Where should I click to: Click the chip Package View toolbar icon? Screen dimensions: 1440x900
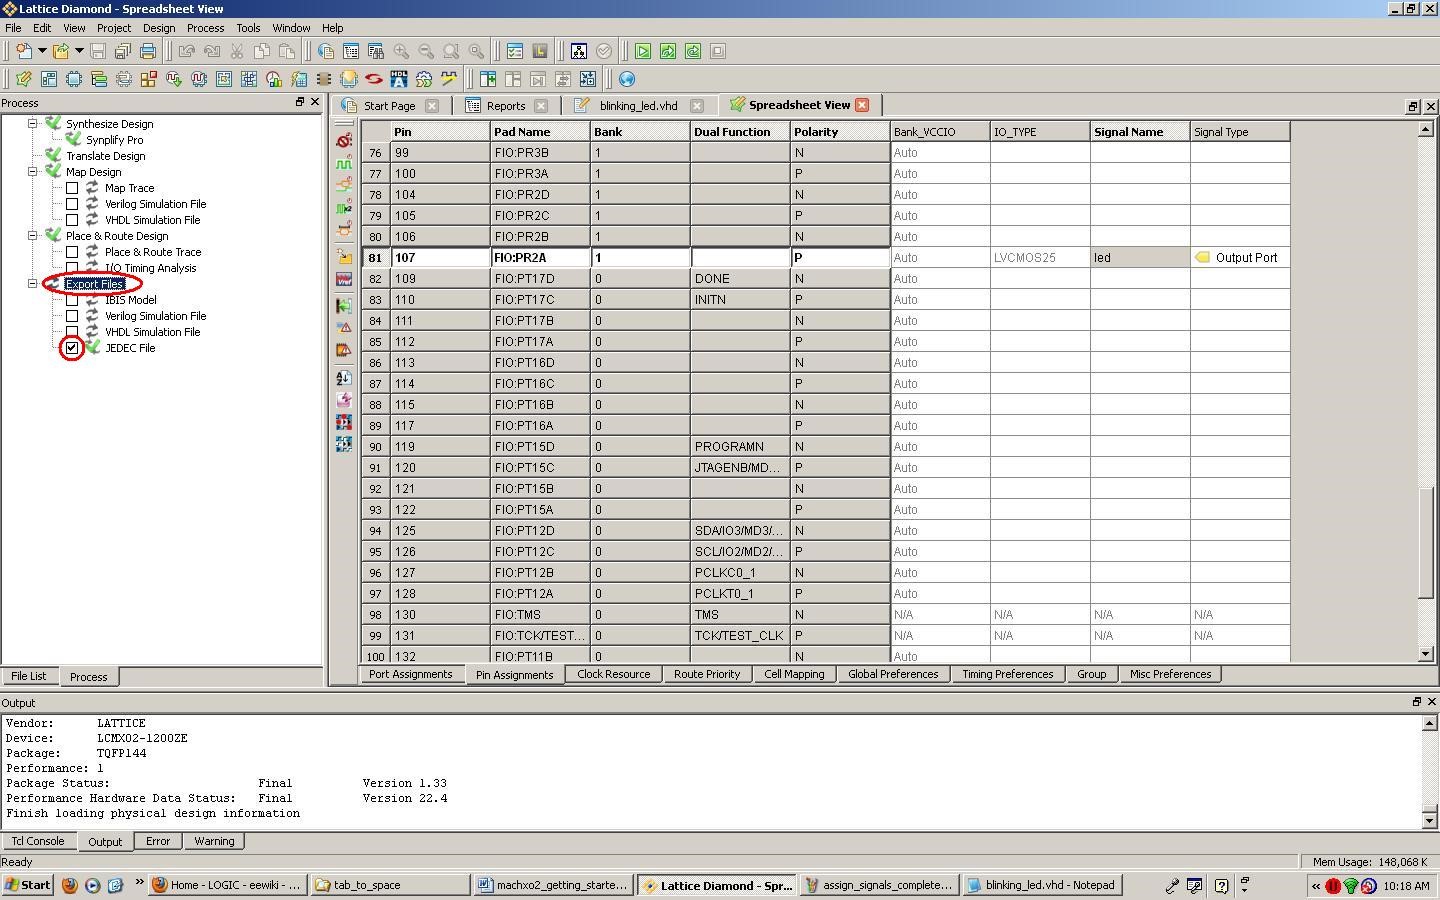tap(74, 79)
